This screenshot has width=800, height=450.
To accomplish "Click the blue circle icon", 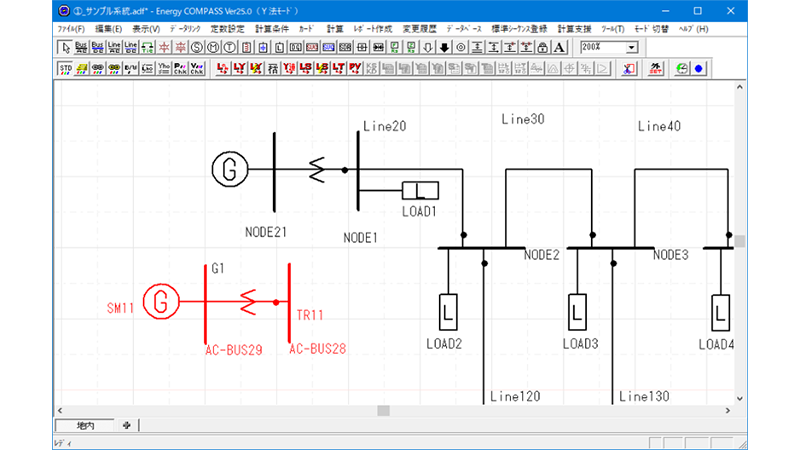I will point(700,69).
